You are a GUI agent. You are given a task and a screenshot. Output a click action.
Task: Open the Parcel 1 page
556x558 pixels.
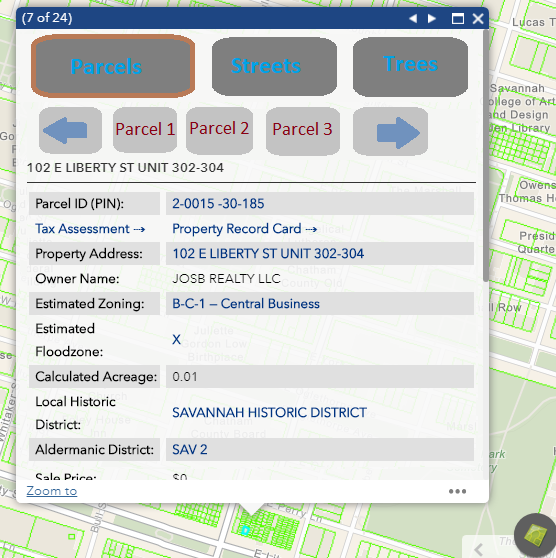pos(145,130)
